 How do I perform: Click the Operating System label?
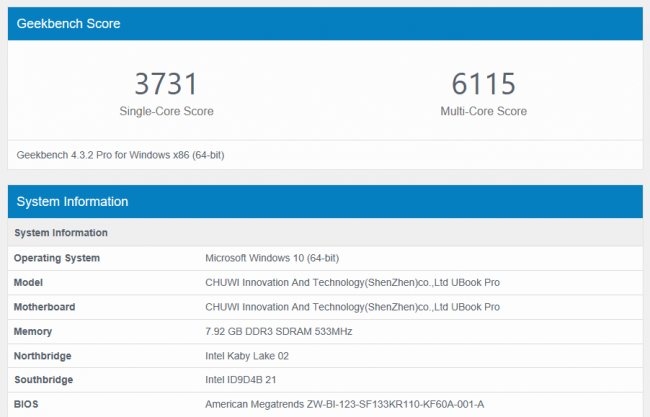[57, 258]
